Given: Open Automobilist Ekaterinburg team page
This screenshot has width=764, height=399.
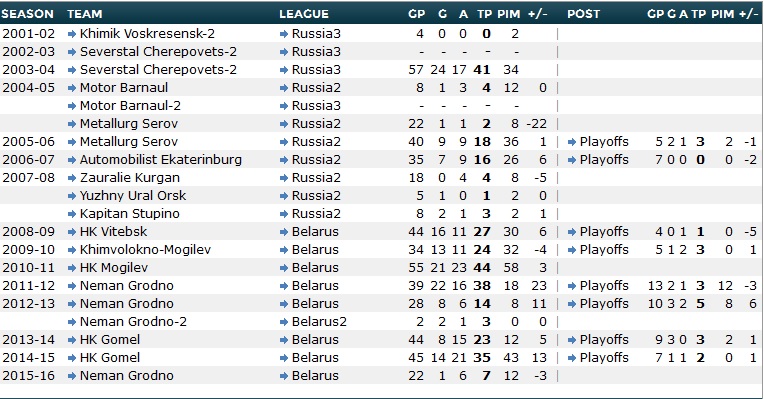Looking at the screenshot, I should click(161, 160).
